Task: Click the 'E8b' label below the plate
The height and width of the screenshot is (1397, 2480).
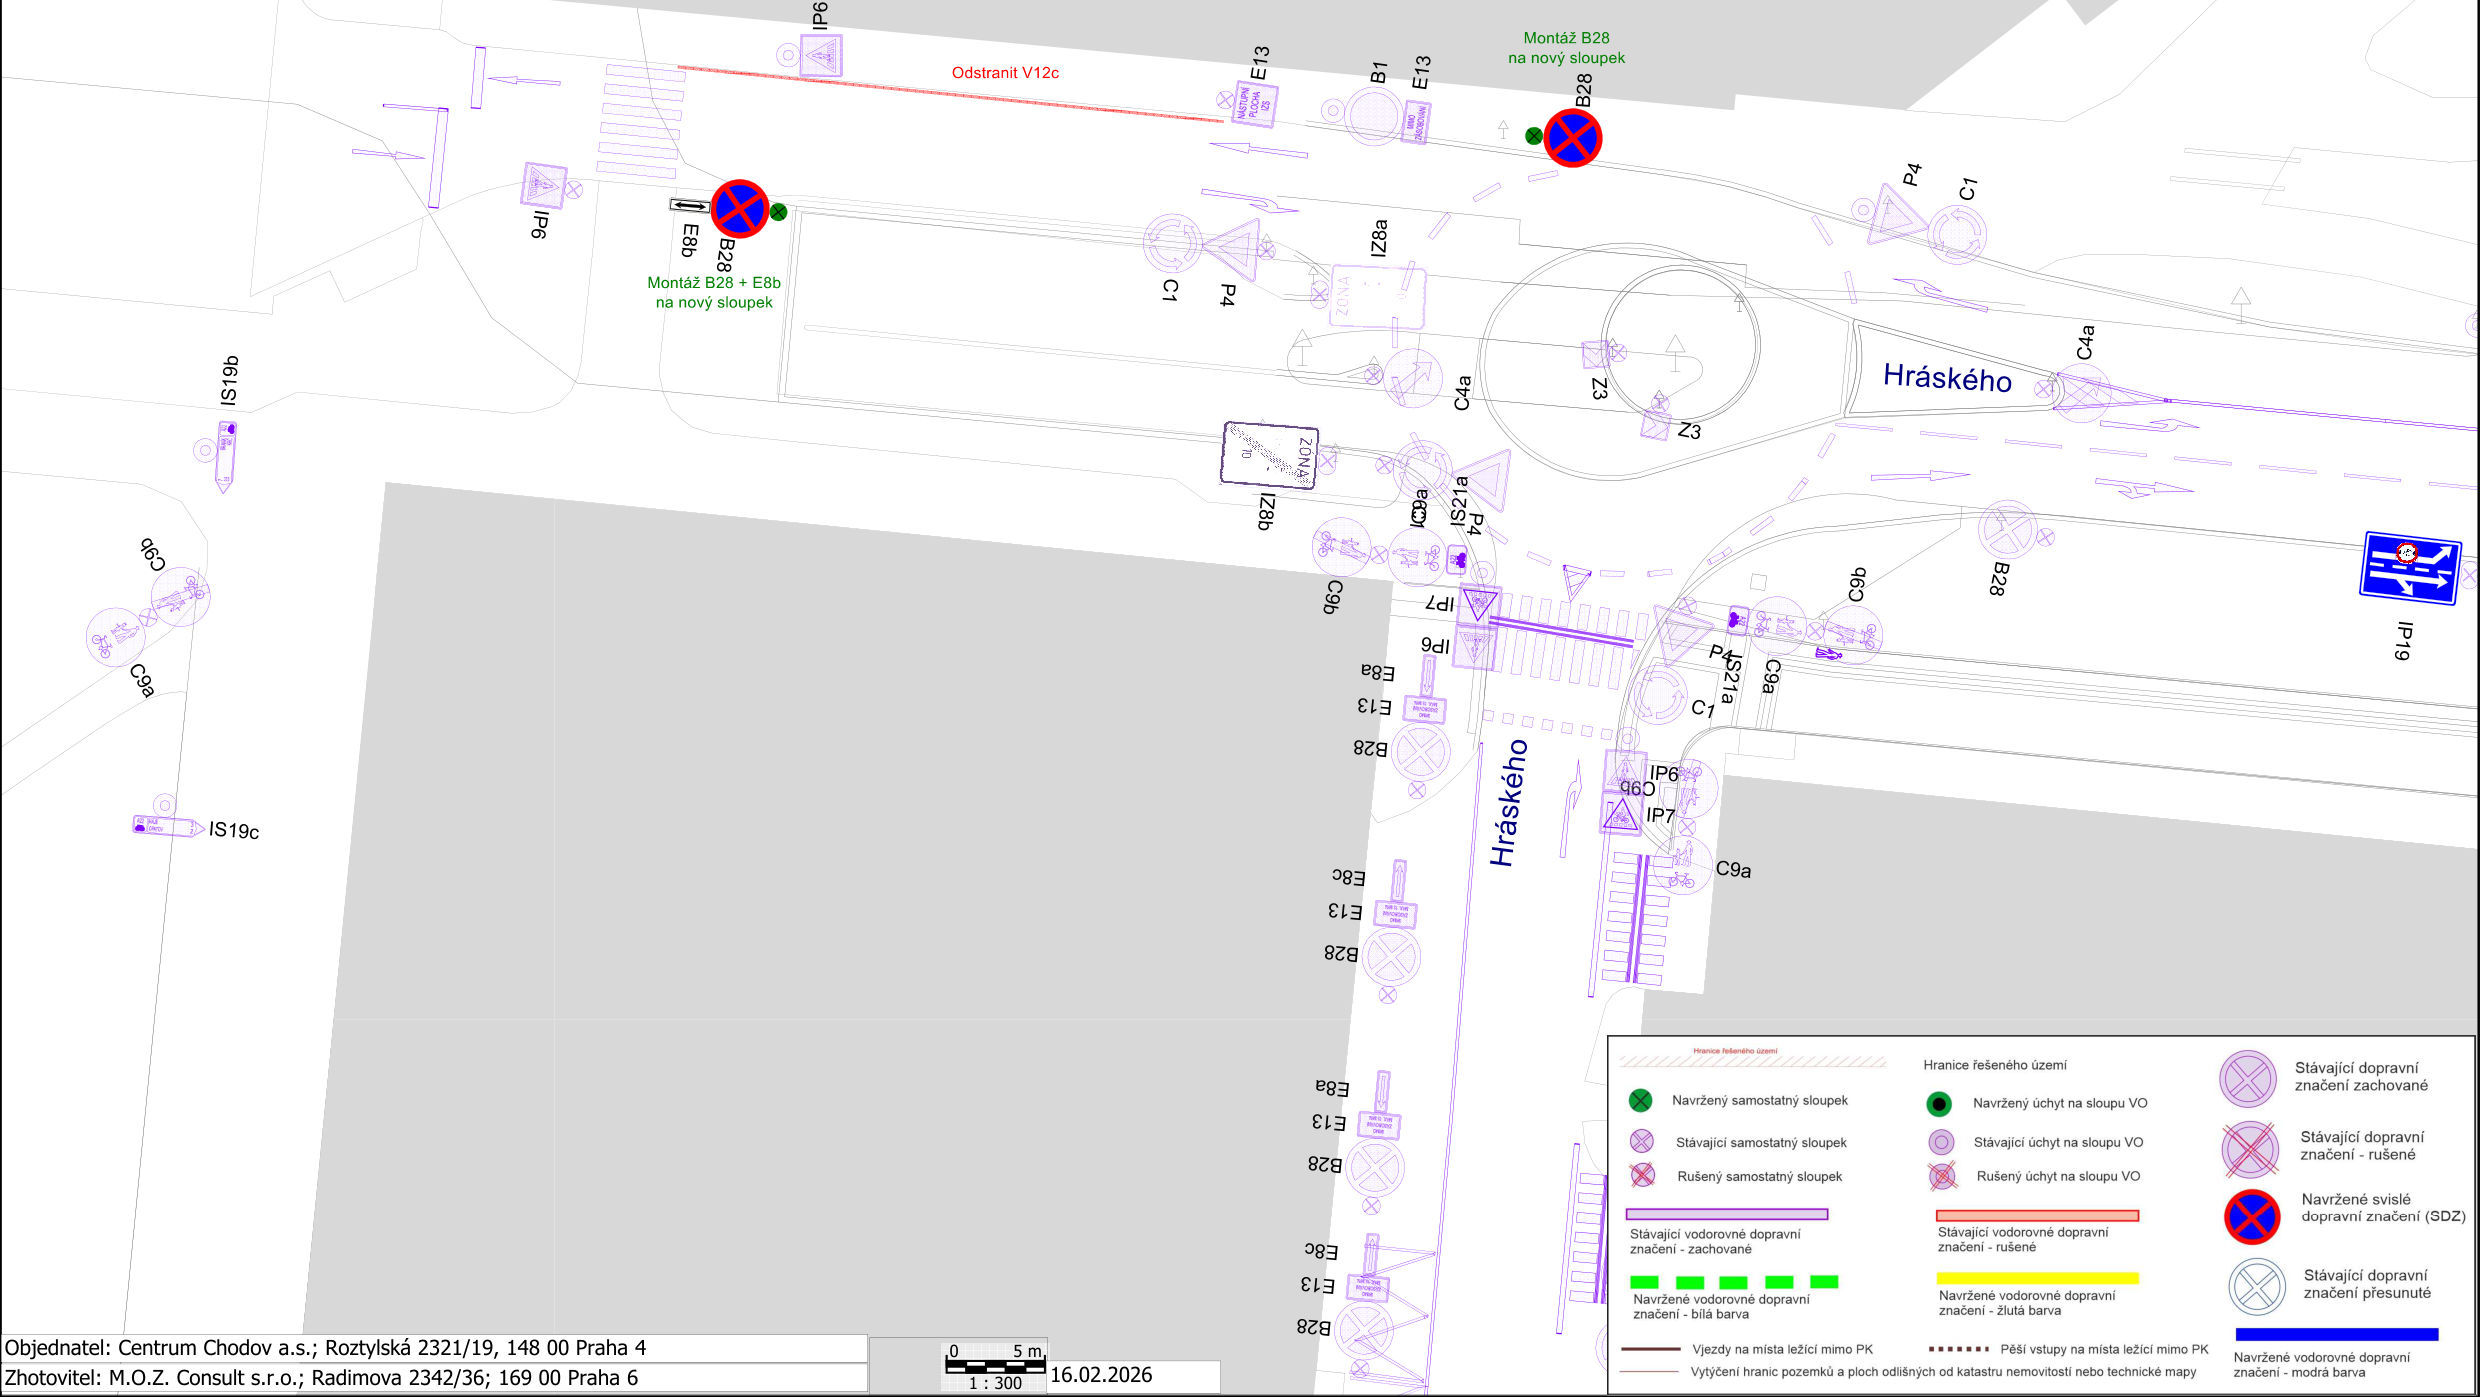Action: click(x=689, y=240)
